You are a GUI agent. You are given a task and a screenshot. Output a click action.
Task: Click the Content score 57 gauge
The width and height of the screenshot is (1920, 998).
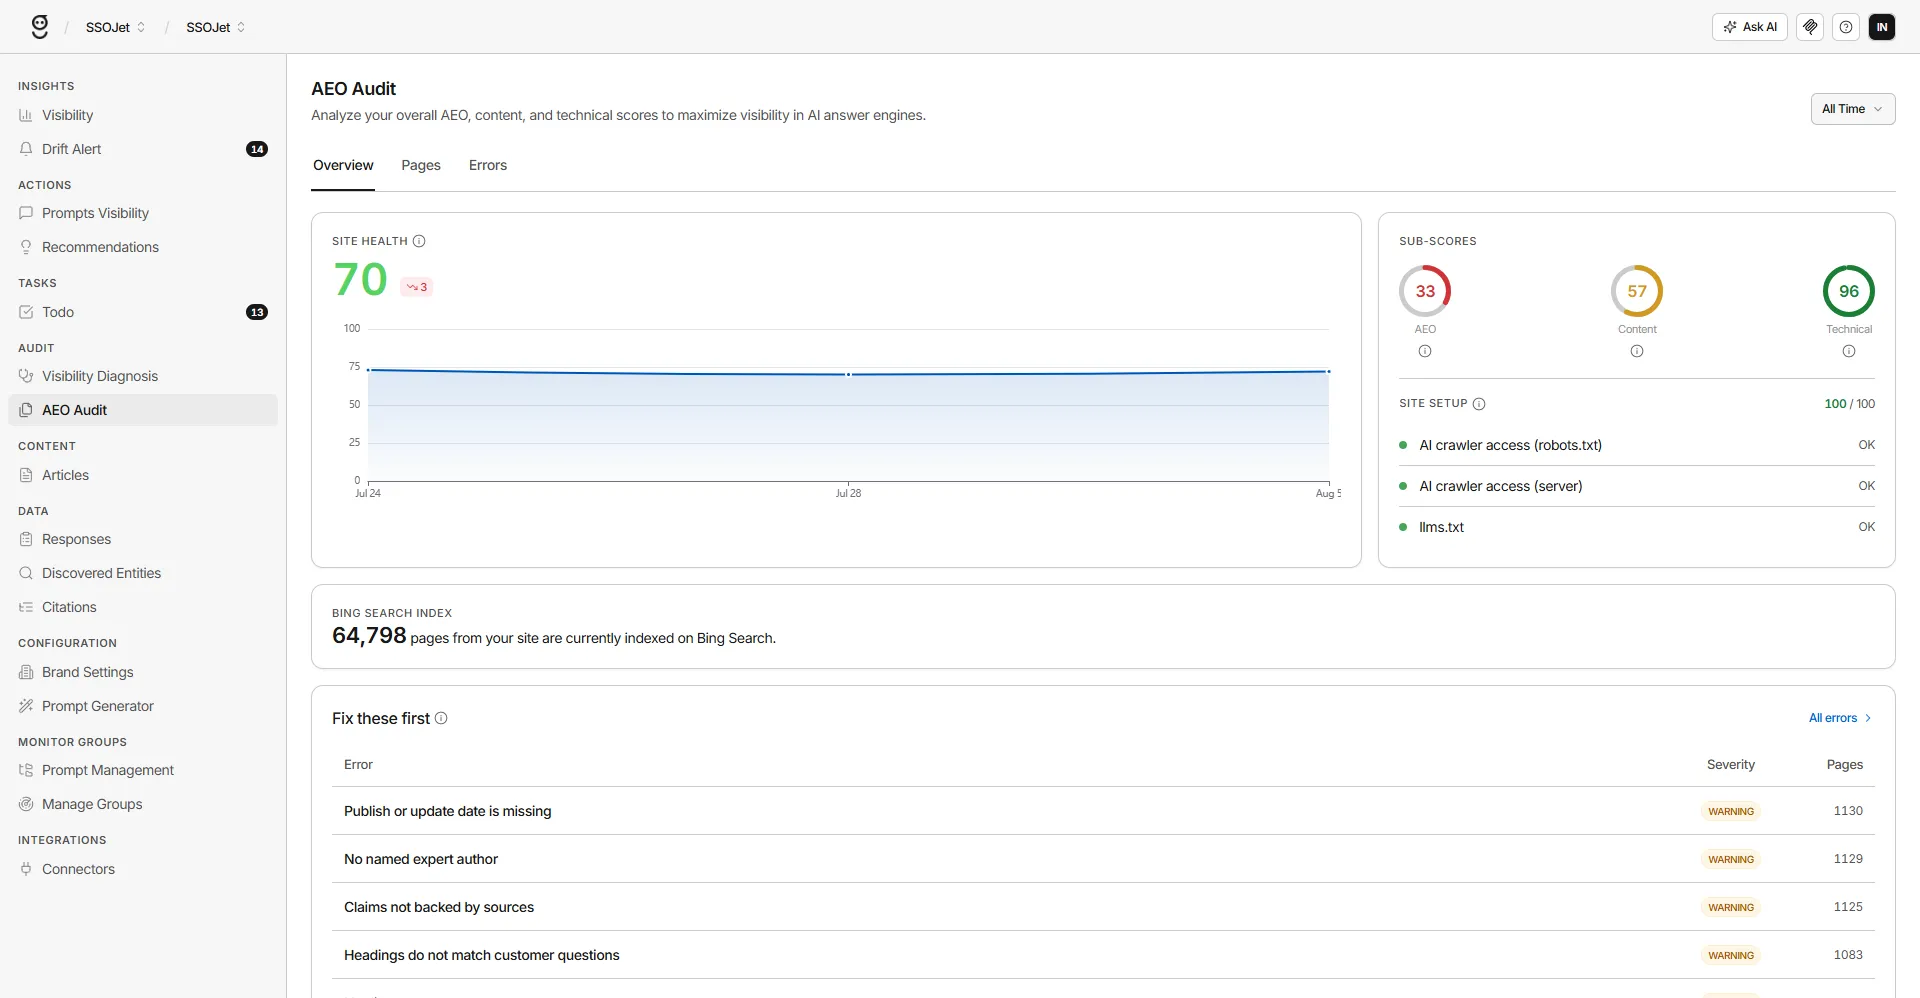coord(1637,291)
